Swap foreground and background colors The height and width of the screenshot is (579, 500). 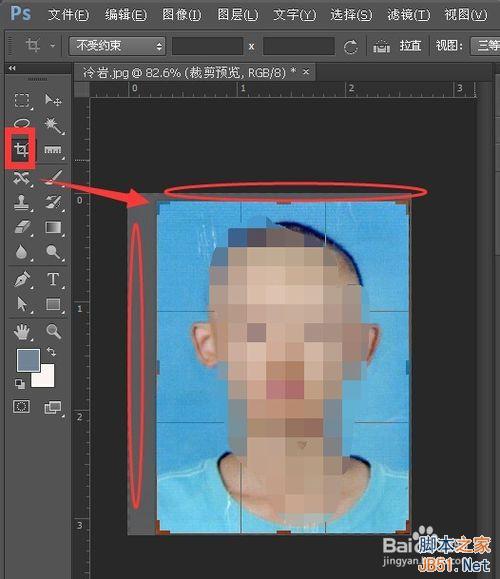[51, 352]
